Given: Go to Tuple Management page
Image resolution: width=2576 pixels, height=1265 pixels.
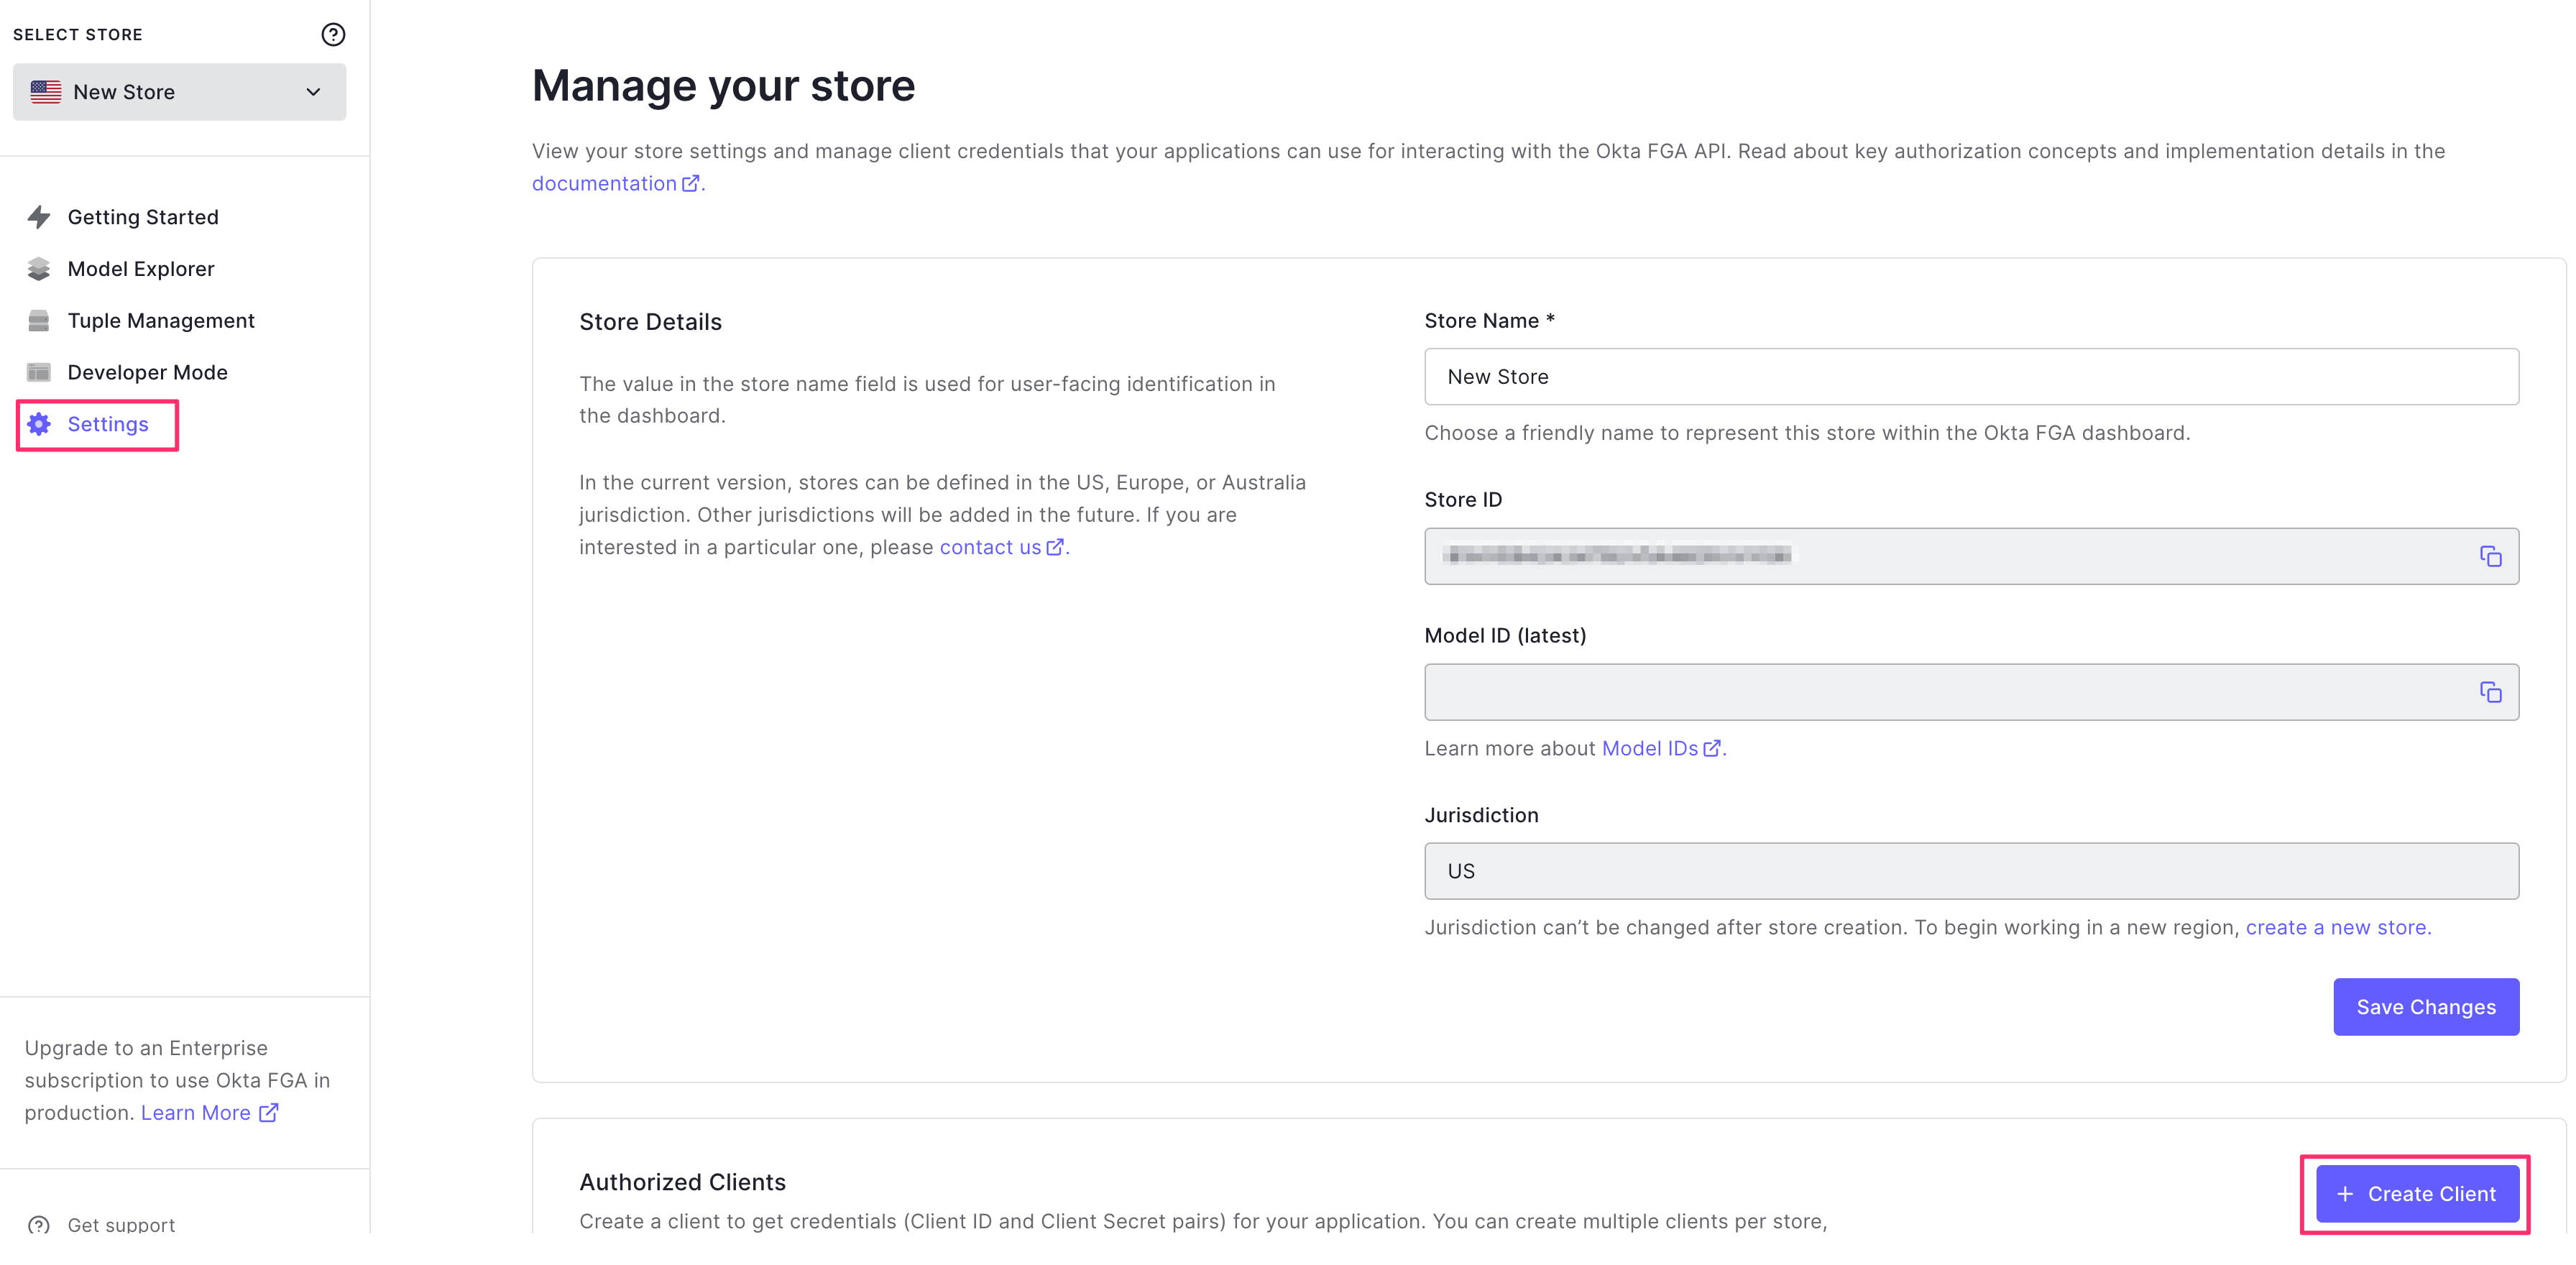Looking at the screenshot, I should point(161,321).
